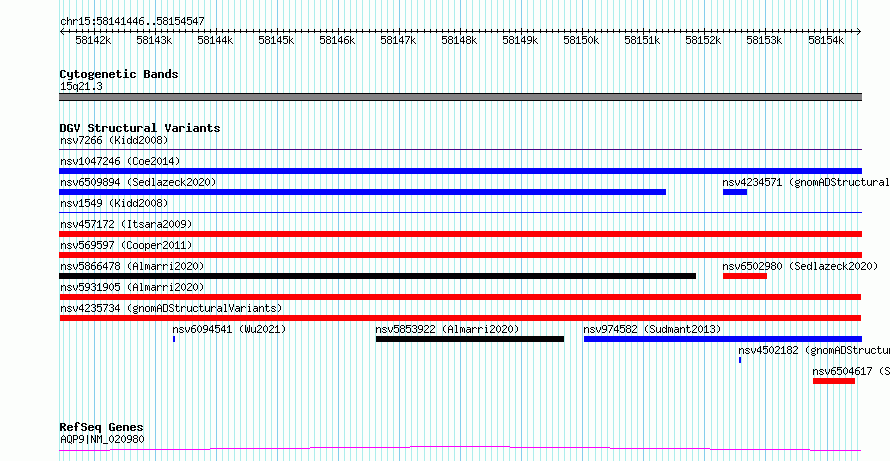Click the chr15:58141446..58154547 region label

point(132,22)
